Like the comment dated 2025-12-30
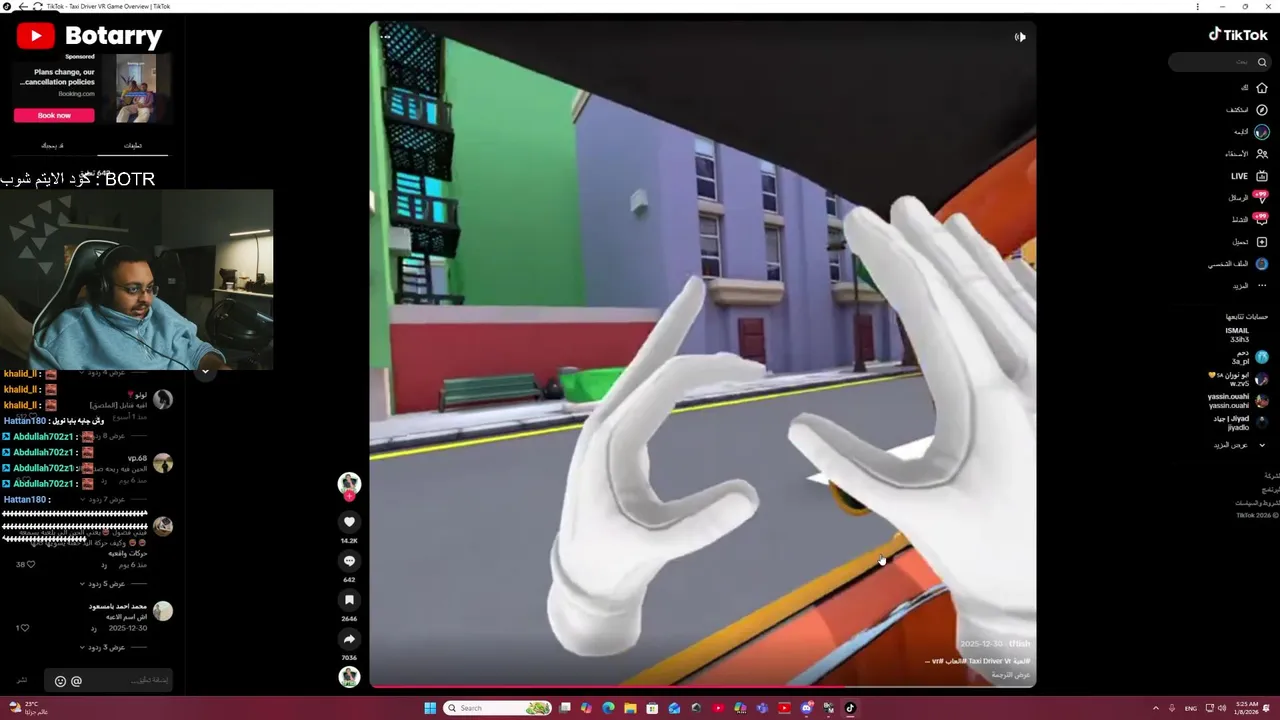Screen dimensions: 1280x720 click(24, 628)
